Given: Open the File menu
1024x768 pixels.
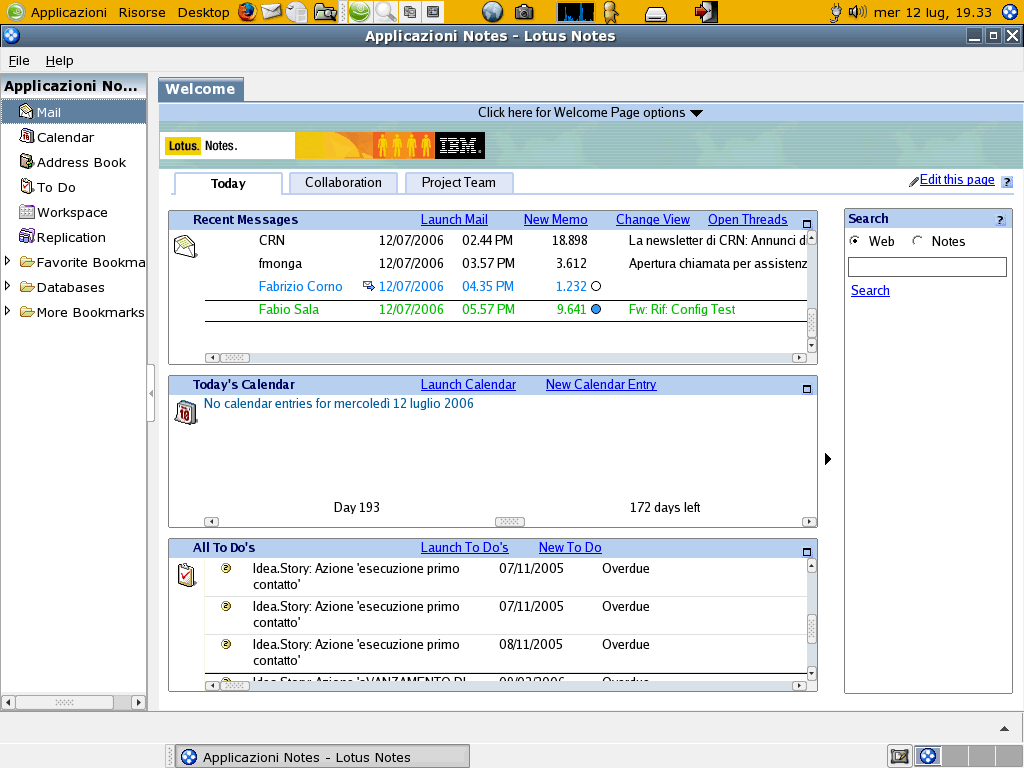Looking at the screenshot, I should (x=19, y=61).
